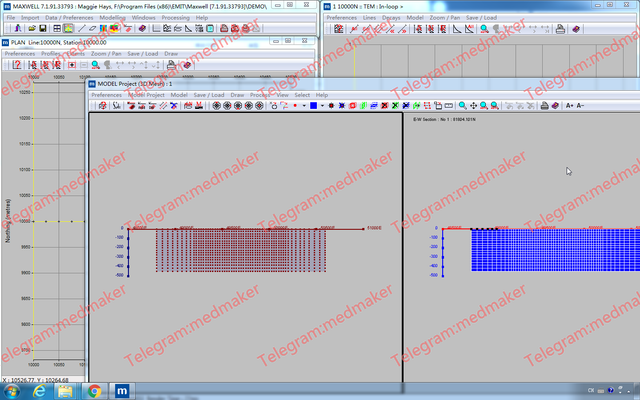
Task: Click the plate parallelogram icon in Maxwell toolbar
Action: pos(92,29)
